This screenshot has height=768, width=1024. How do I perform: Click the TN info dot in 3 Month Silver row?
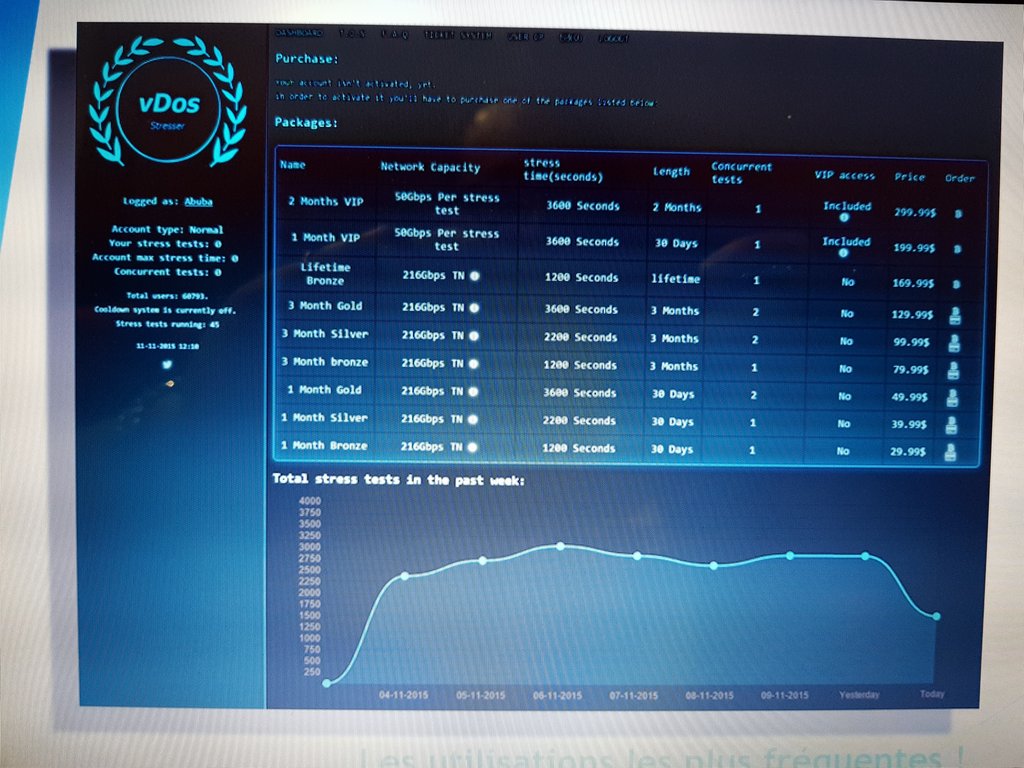point(474,336)
